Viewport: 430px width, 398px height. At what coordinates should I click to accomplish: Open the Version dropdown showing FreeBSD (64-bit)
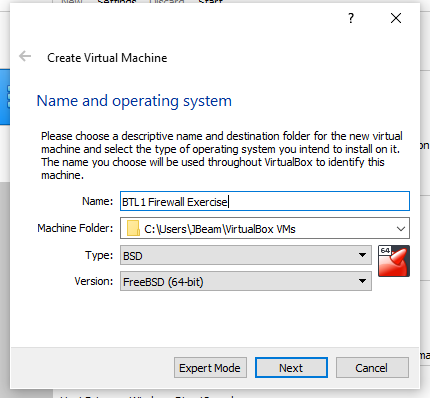tap(246, 281)
